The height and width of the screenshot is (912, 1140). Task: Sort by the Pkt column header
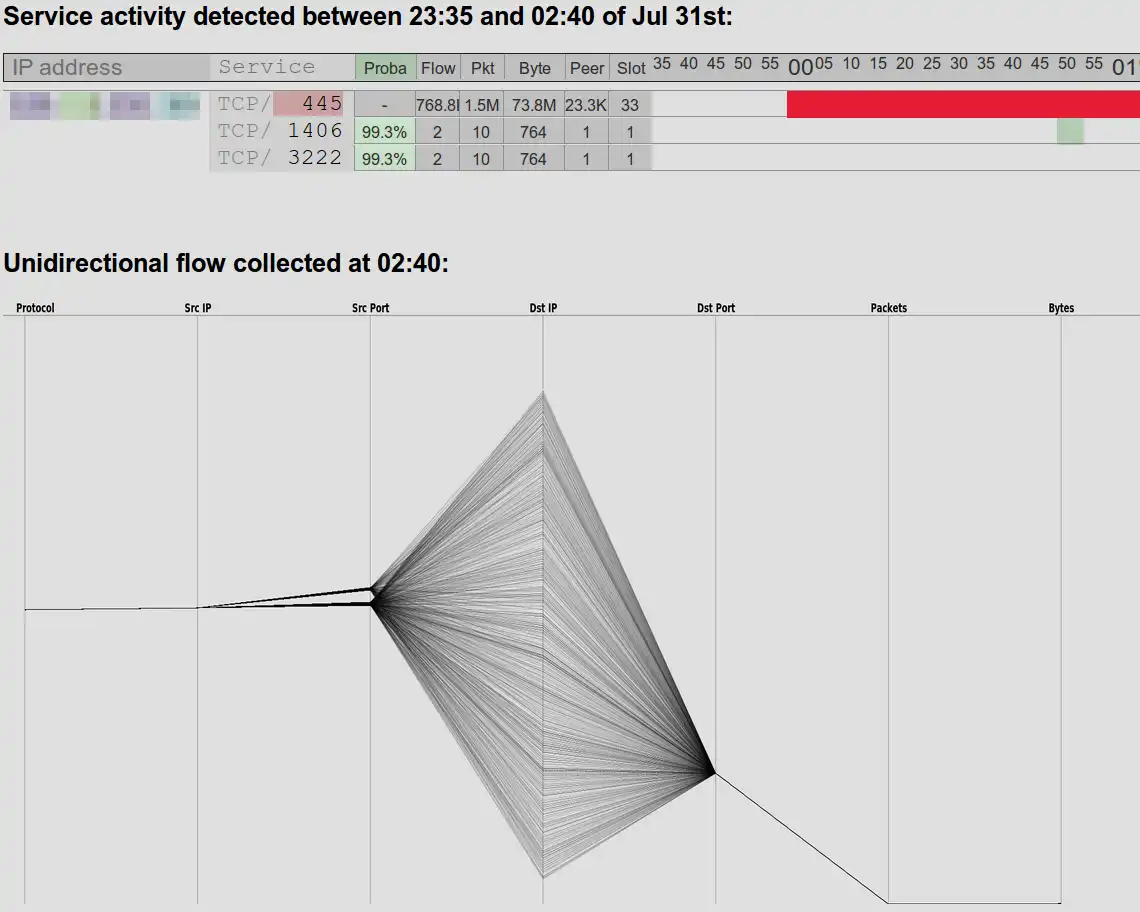[x=482, y=68]
